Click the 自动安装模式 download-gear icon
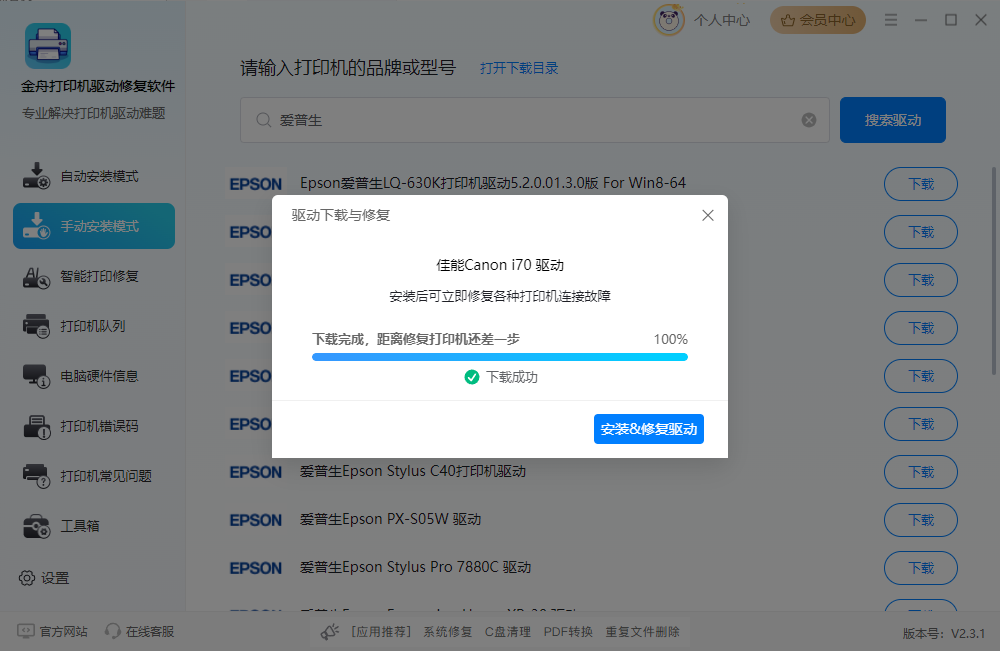 click(36, 176)
